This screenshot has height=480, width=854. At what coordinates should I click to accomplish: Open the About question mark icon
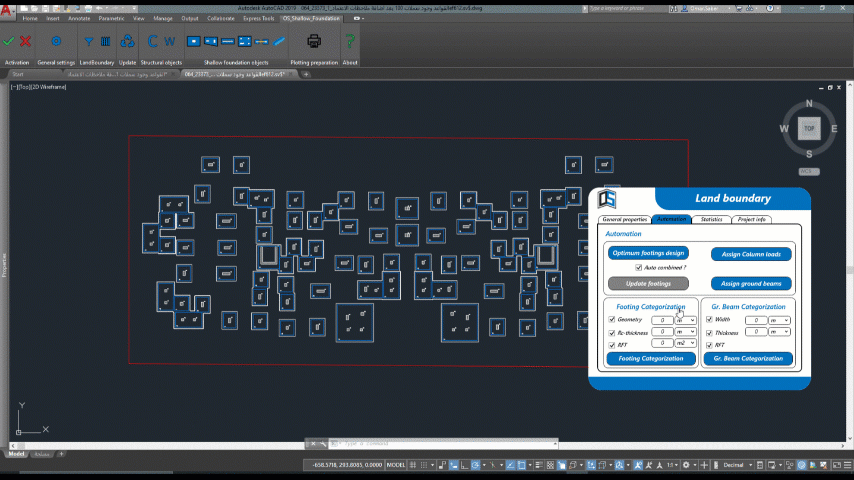tap(350, 42)
